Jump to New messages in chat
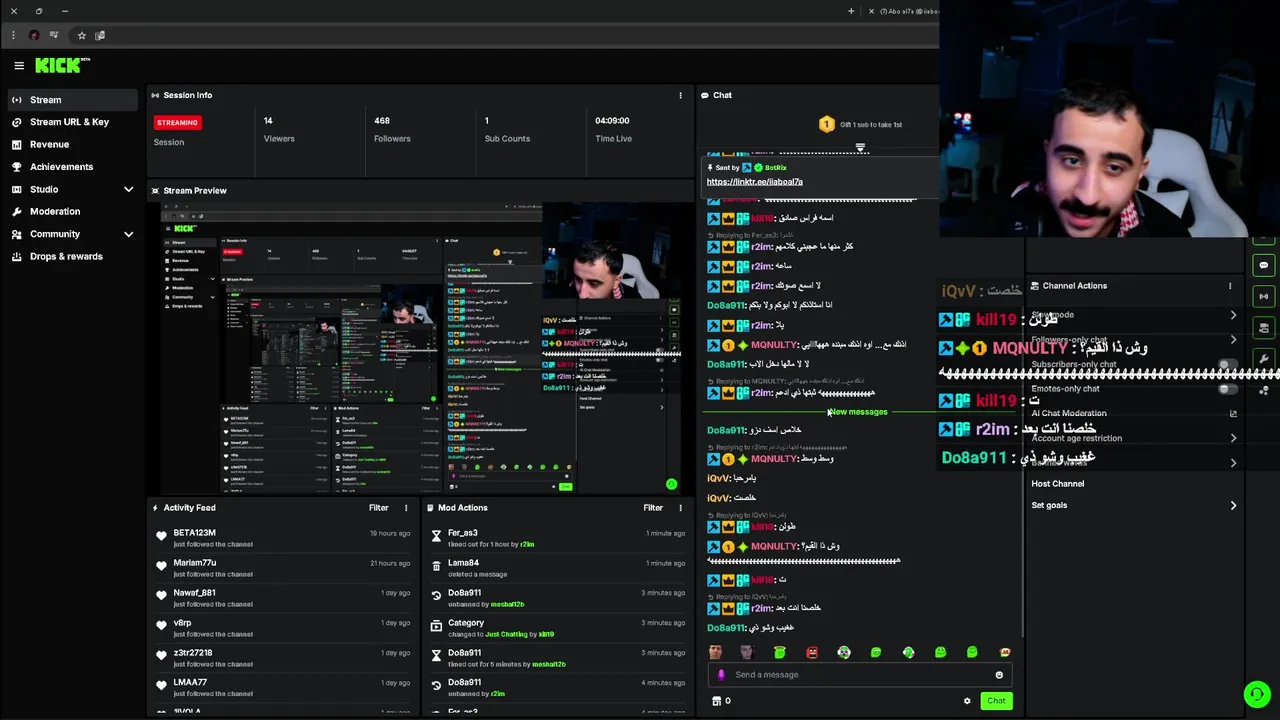1280x720 pixels. (858, 412)
